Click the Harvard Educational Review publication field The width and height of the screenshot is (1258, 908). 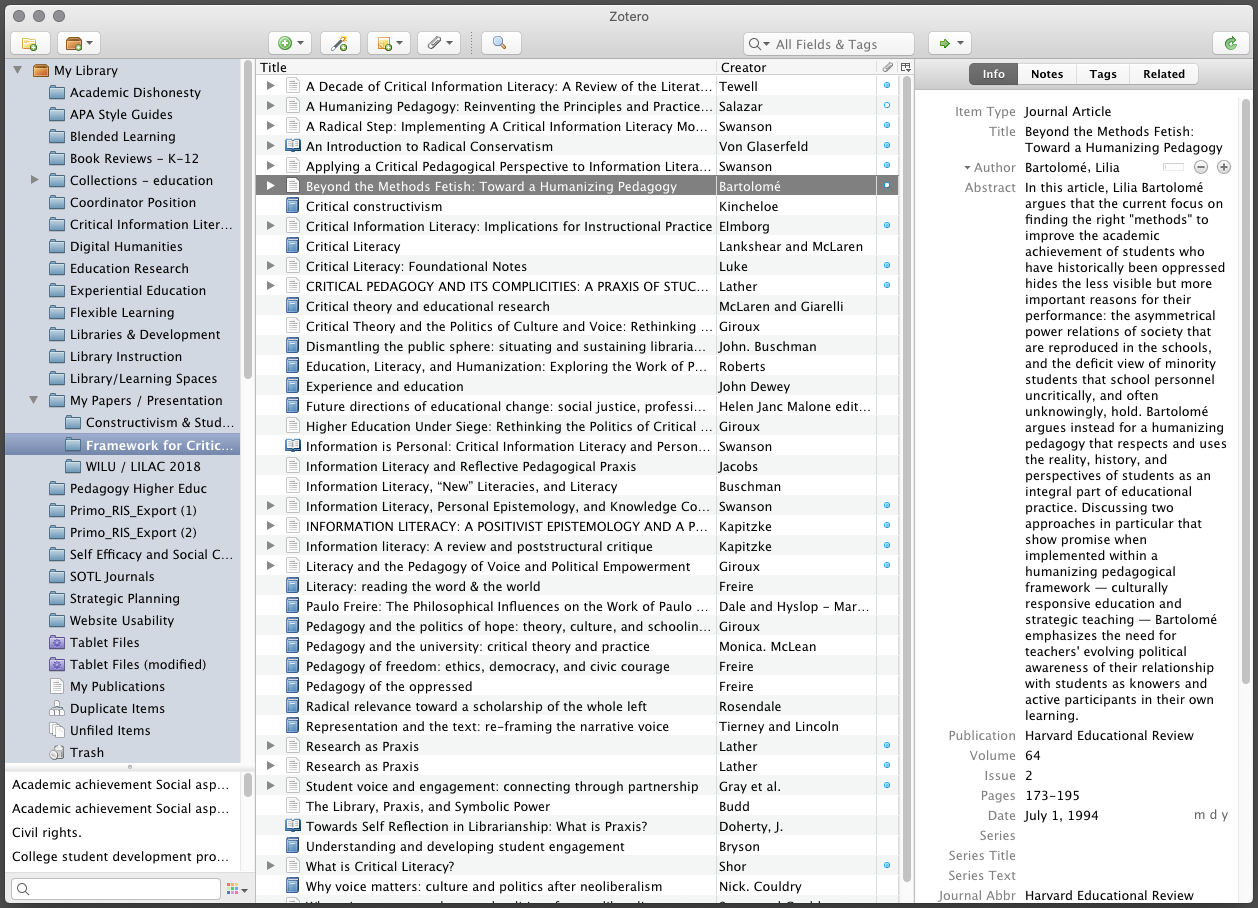coord(1109,735)
